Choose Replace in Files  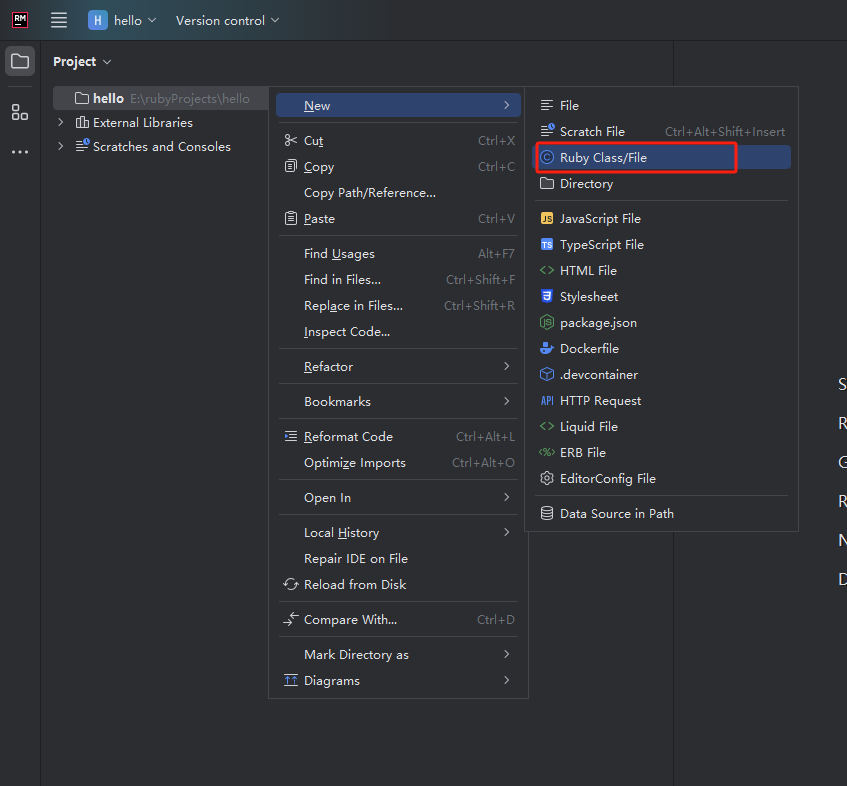(398, 305)
